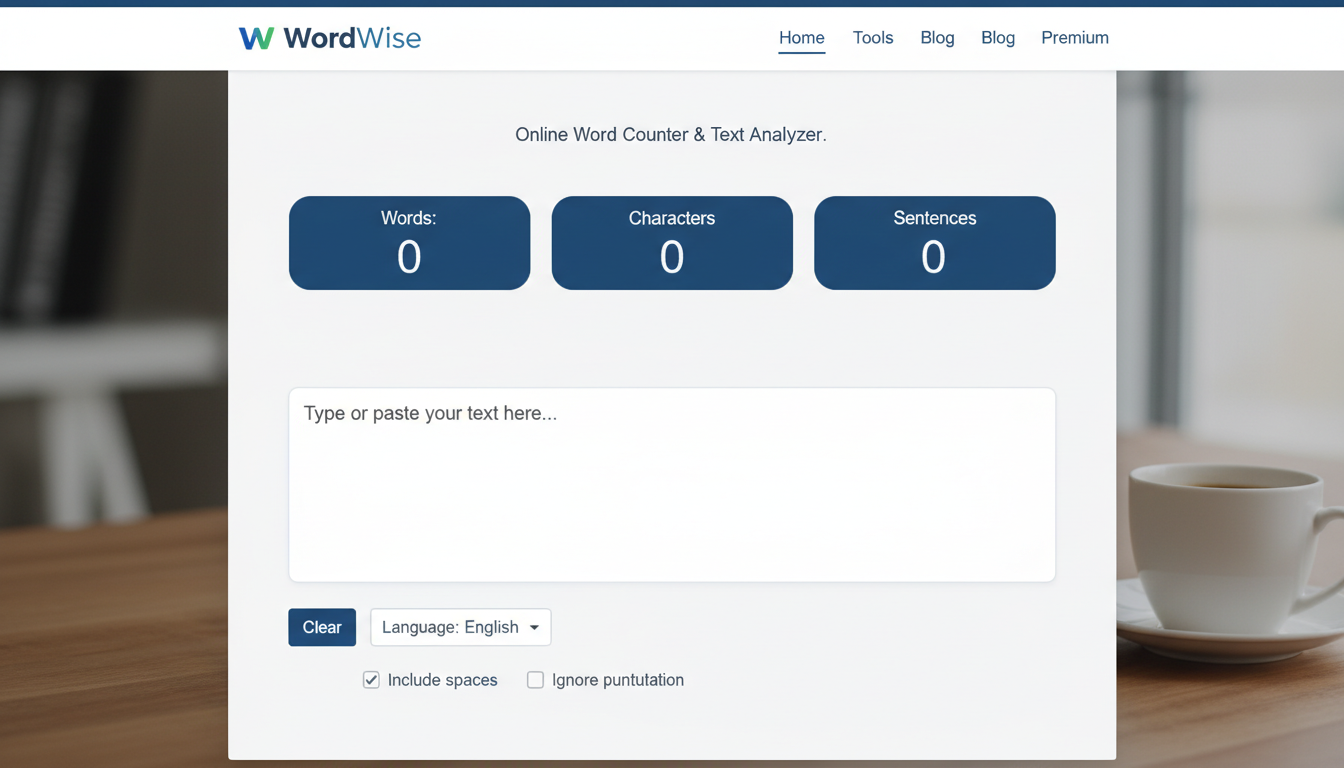Image resolution: width=1344 pixels, height=768 pixels.
Task: Click the 'Include spaces' label text
Action: tap(442, 680)
